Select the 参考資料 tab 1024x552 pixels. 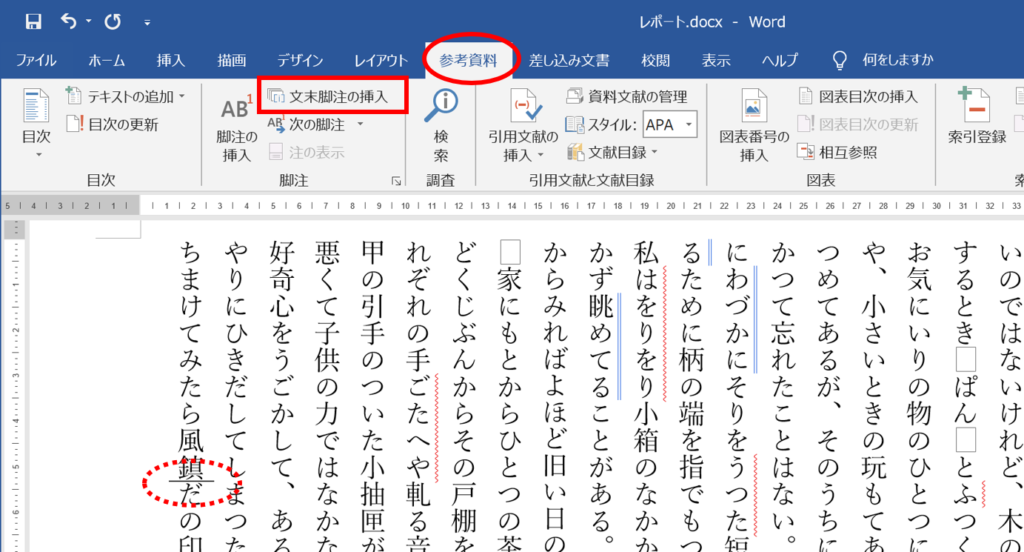pos(468,60)
